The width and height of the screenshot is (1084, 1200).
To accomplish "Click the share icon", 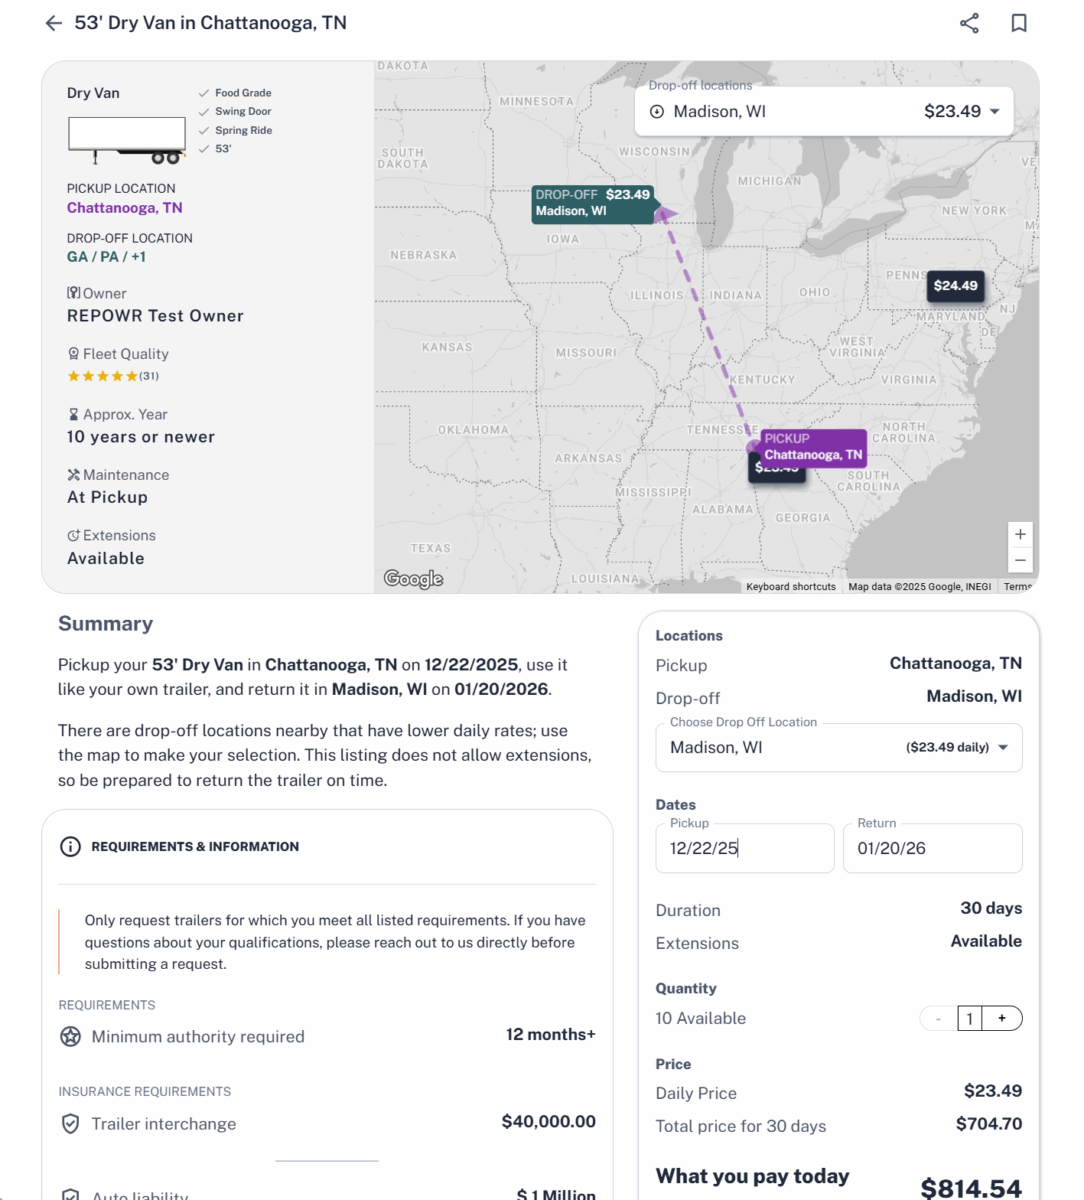I will [x=969, y=23].
